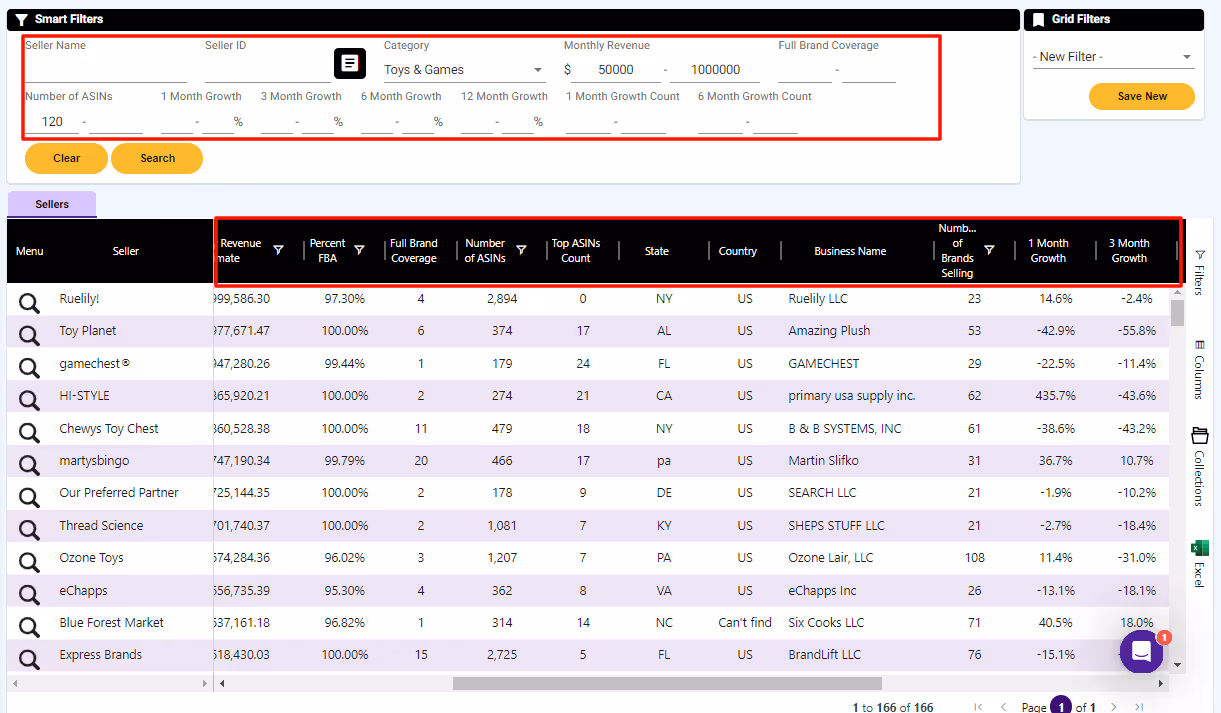1221x713 pixels.
Task: Click magnifier icon for Ruelily! row
Action: click(x=29, y=303)
